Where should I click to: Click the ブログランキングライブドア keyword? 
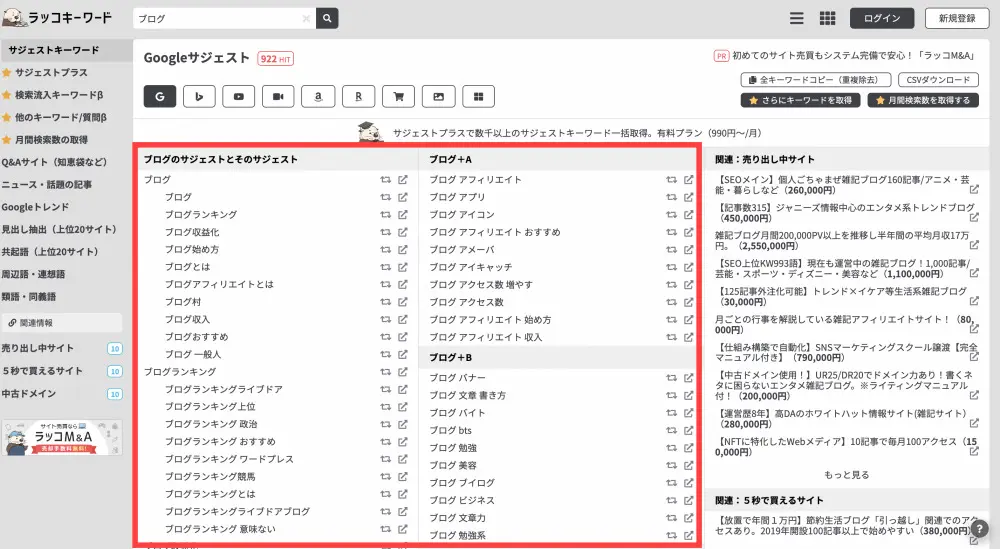click(224, 389)
